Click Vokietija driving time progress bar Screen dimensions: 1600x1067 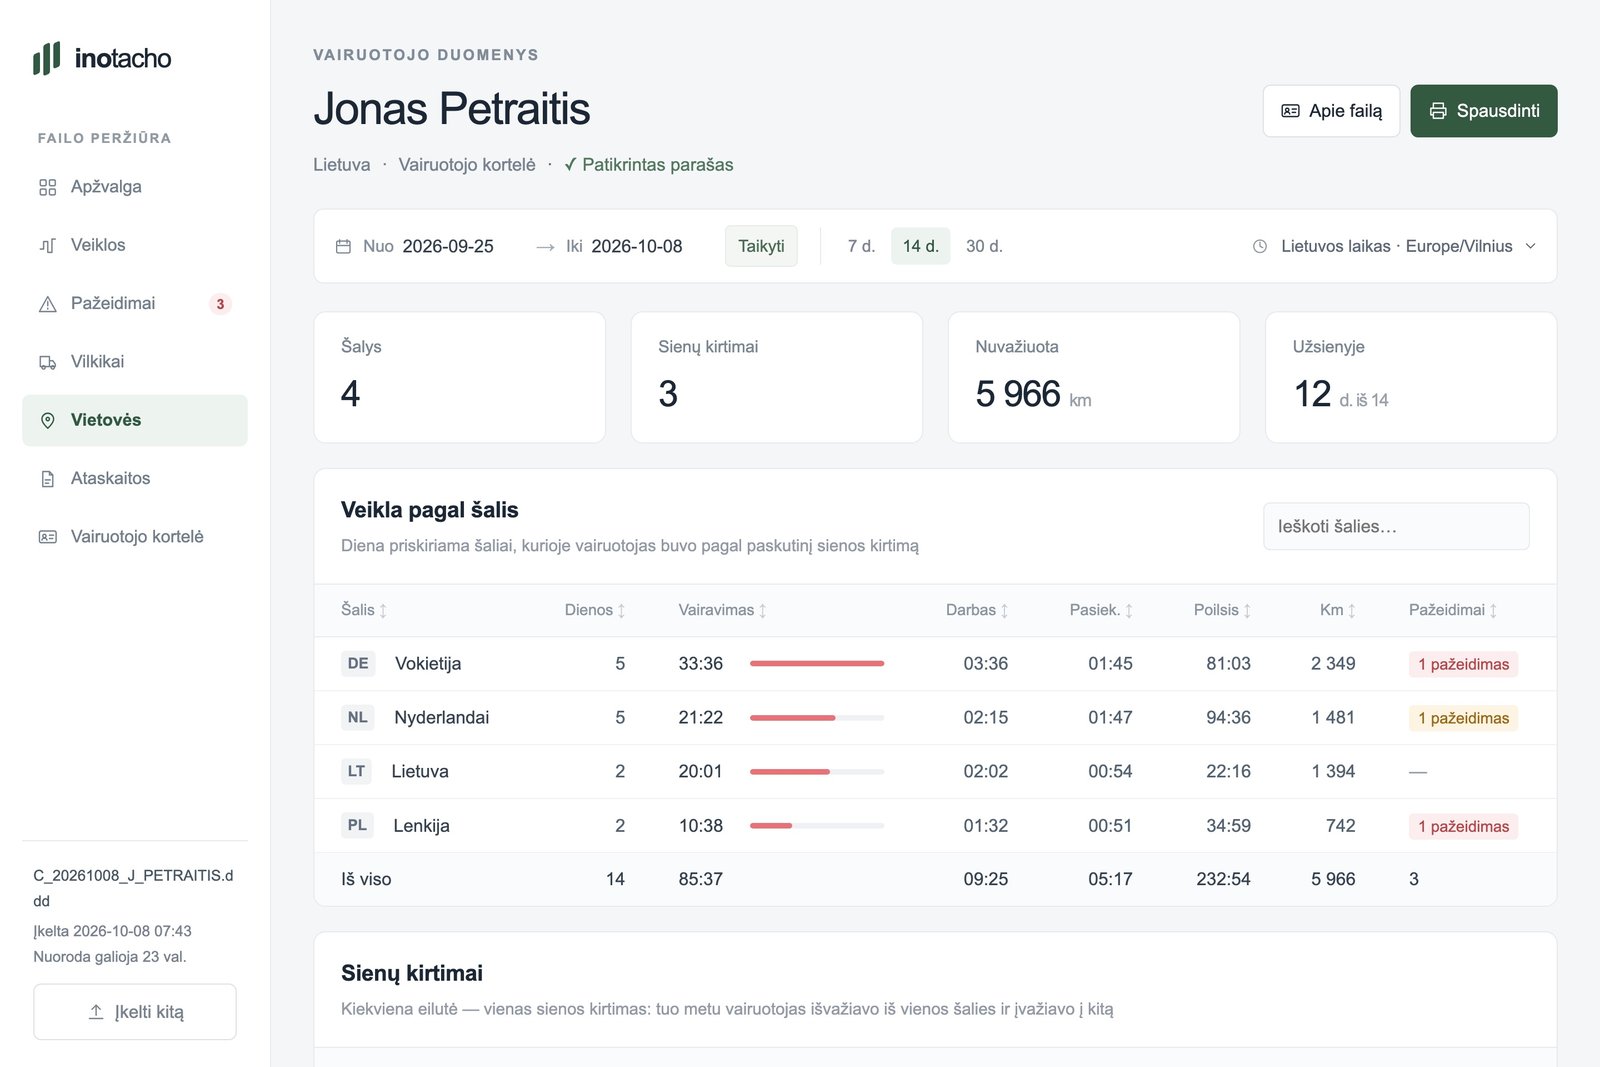point(817,664)
